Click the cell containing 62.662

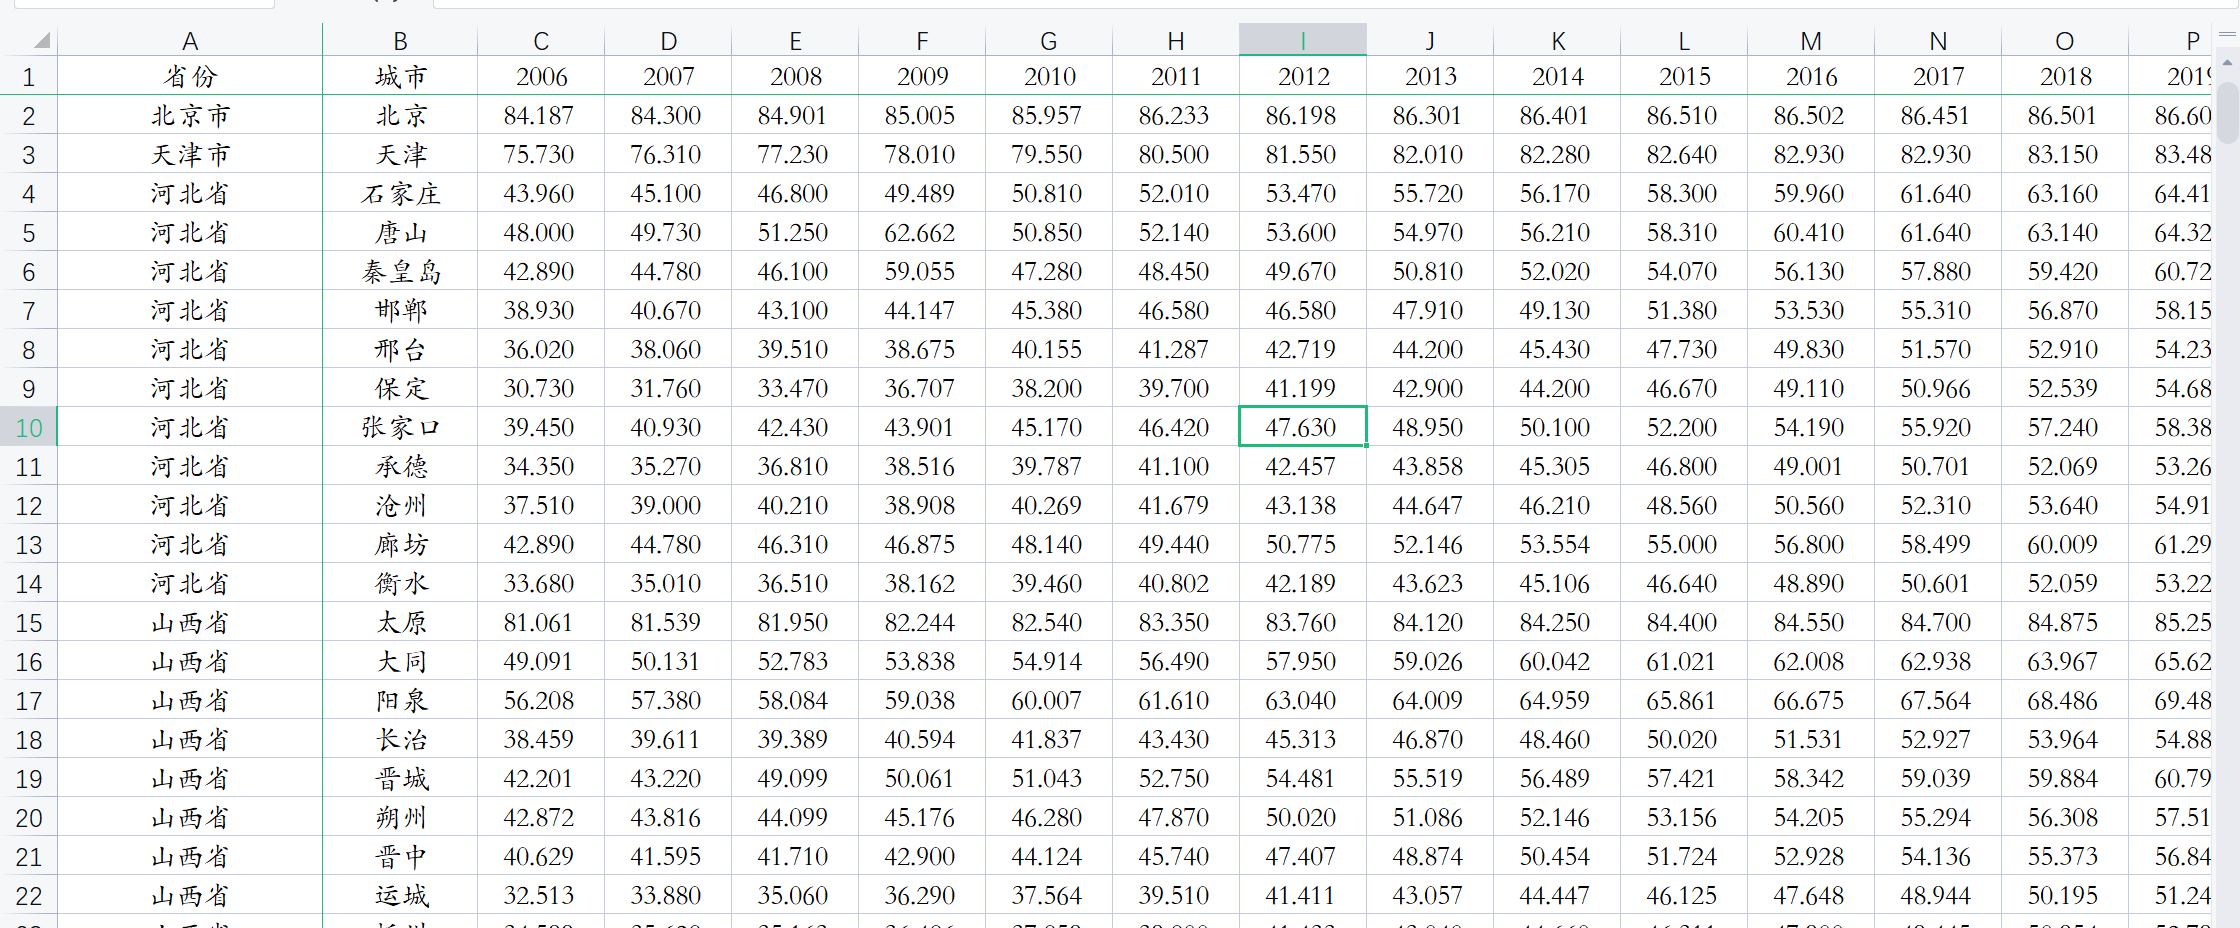922,233
